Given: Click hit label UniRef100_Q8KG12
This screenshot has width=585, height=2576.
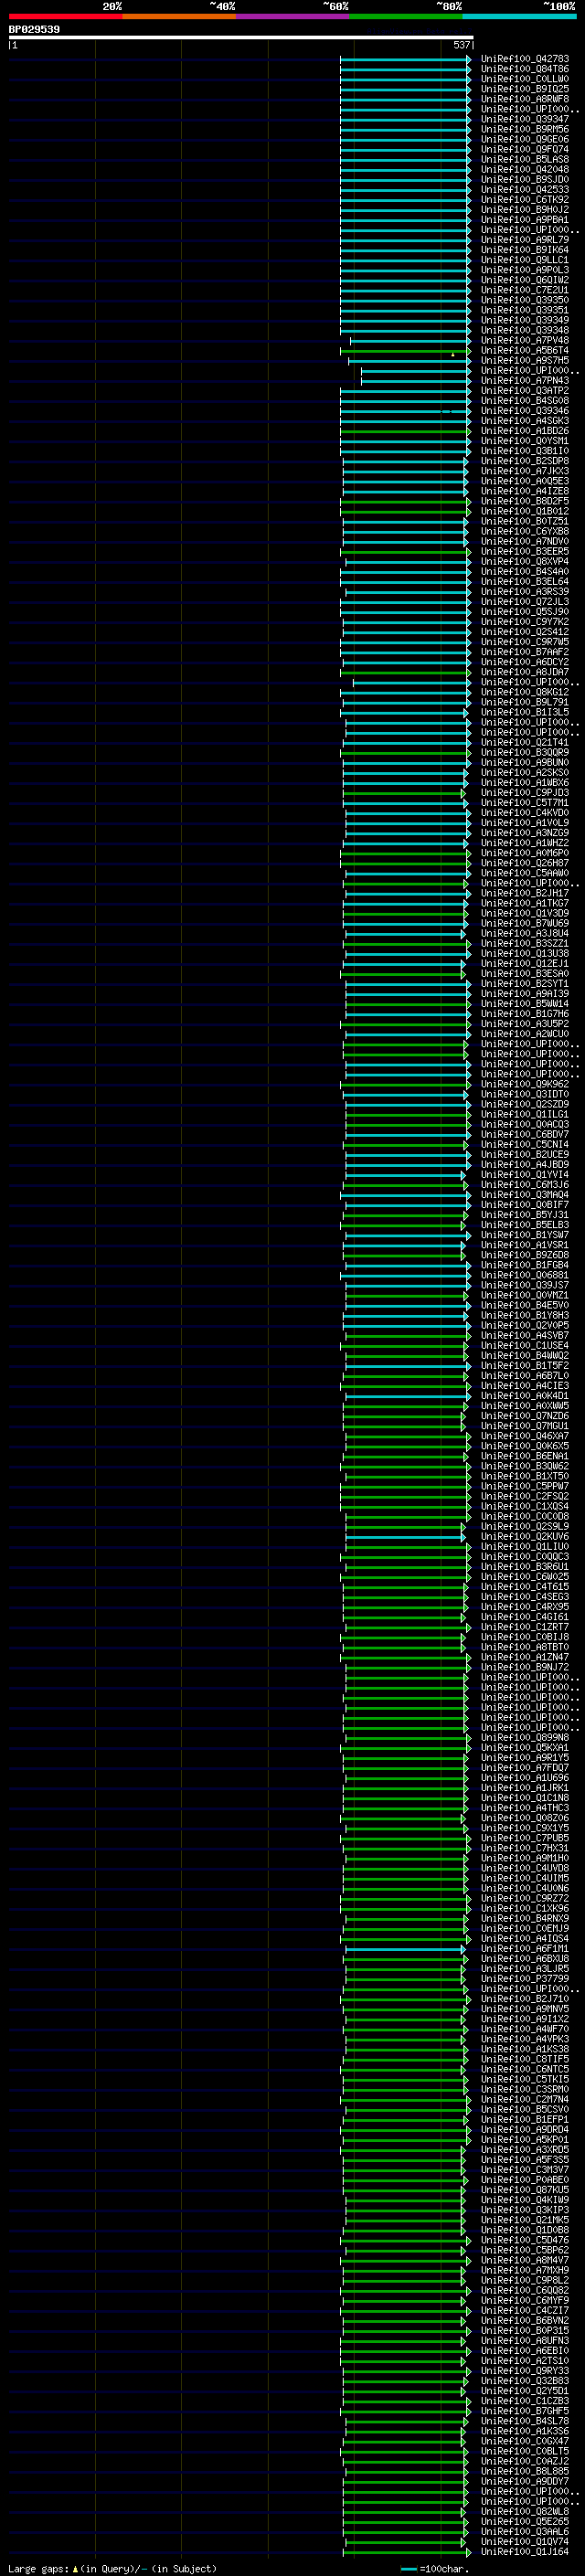Looking at the screenshot, I should point(525,692).
